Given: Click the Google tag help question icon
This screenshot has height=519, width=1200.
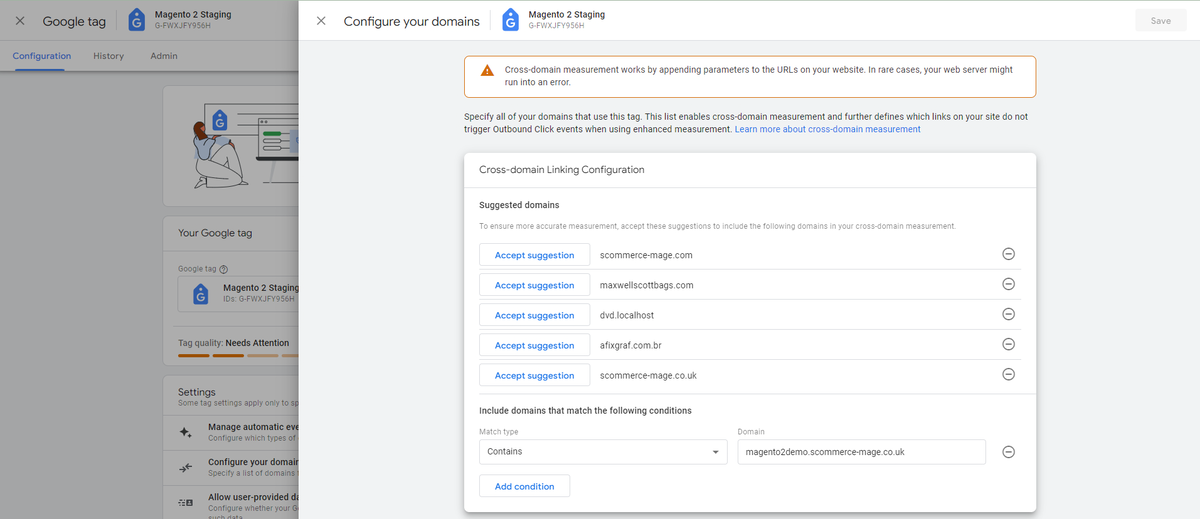Looking at the screenshot, I should coord(223,269).
